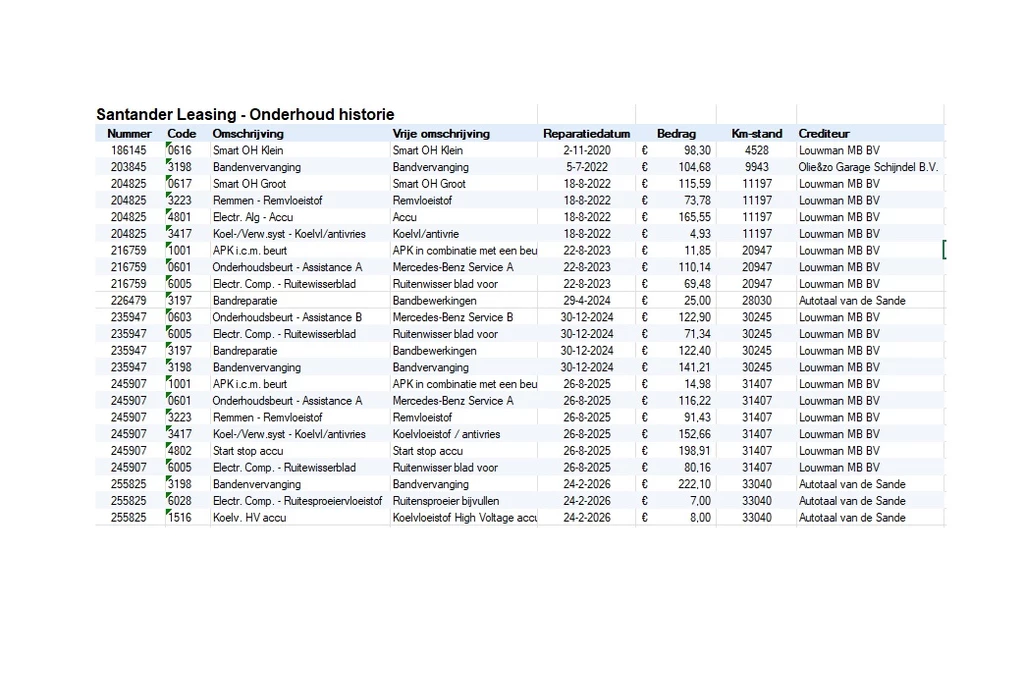
Task: Select the title 'Santander Leasing - Onderhoud historie'
Action: 245,114
